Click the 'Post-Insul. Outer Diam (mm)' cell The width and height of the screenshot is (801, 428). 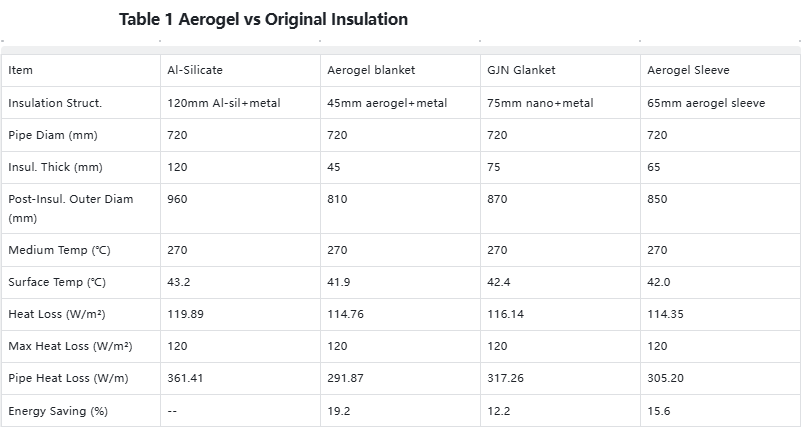70,208
